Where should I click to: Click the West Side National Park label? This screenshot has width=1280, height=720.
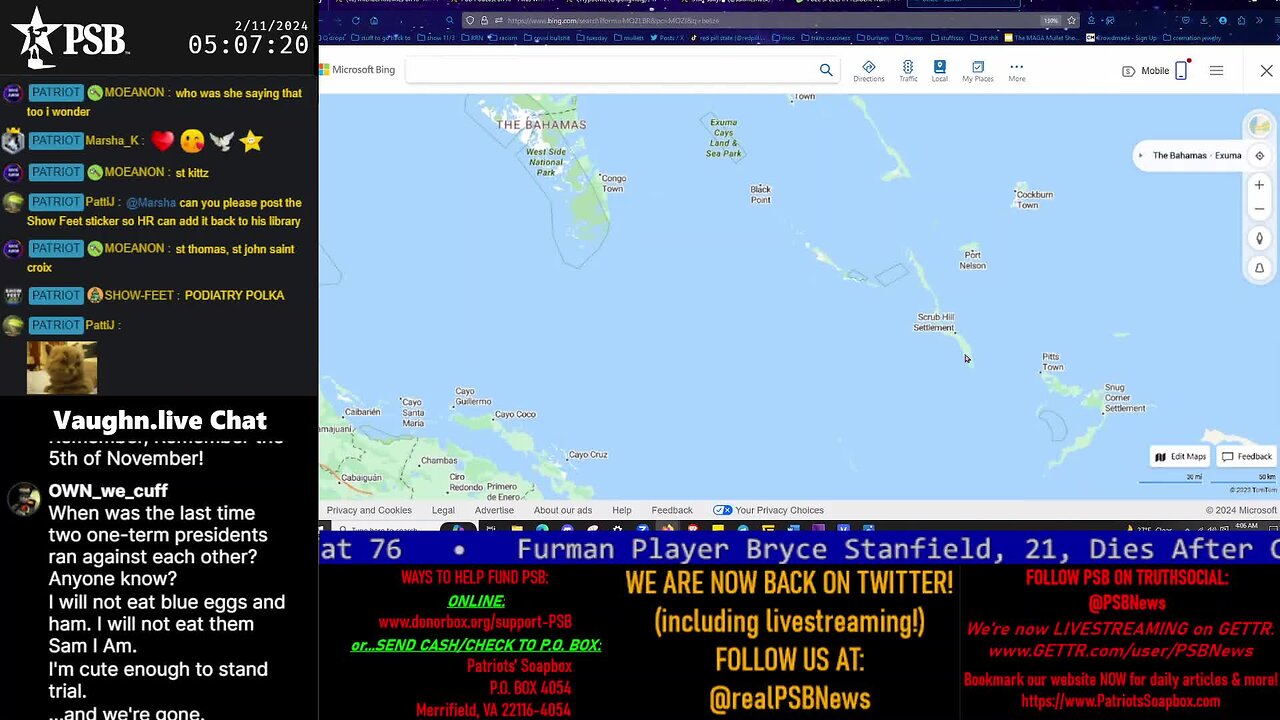(546, 160)
